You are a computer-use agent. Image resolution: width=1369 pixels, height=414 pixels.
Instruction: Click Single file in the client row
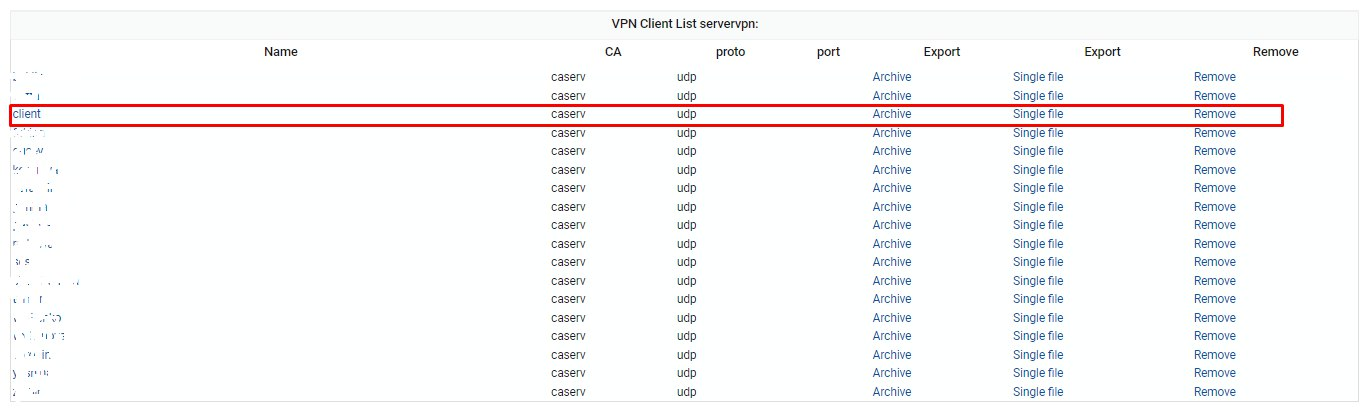[1038, 114]
